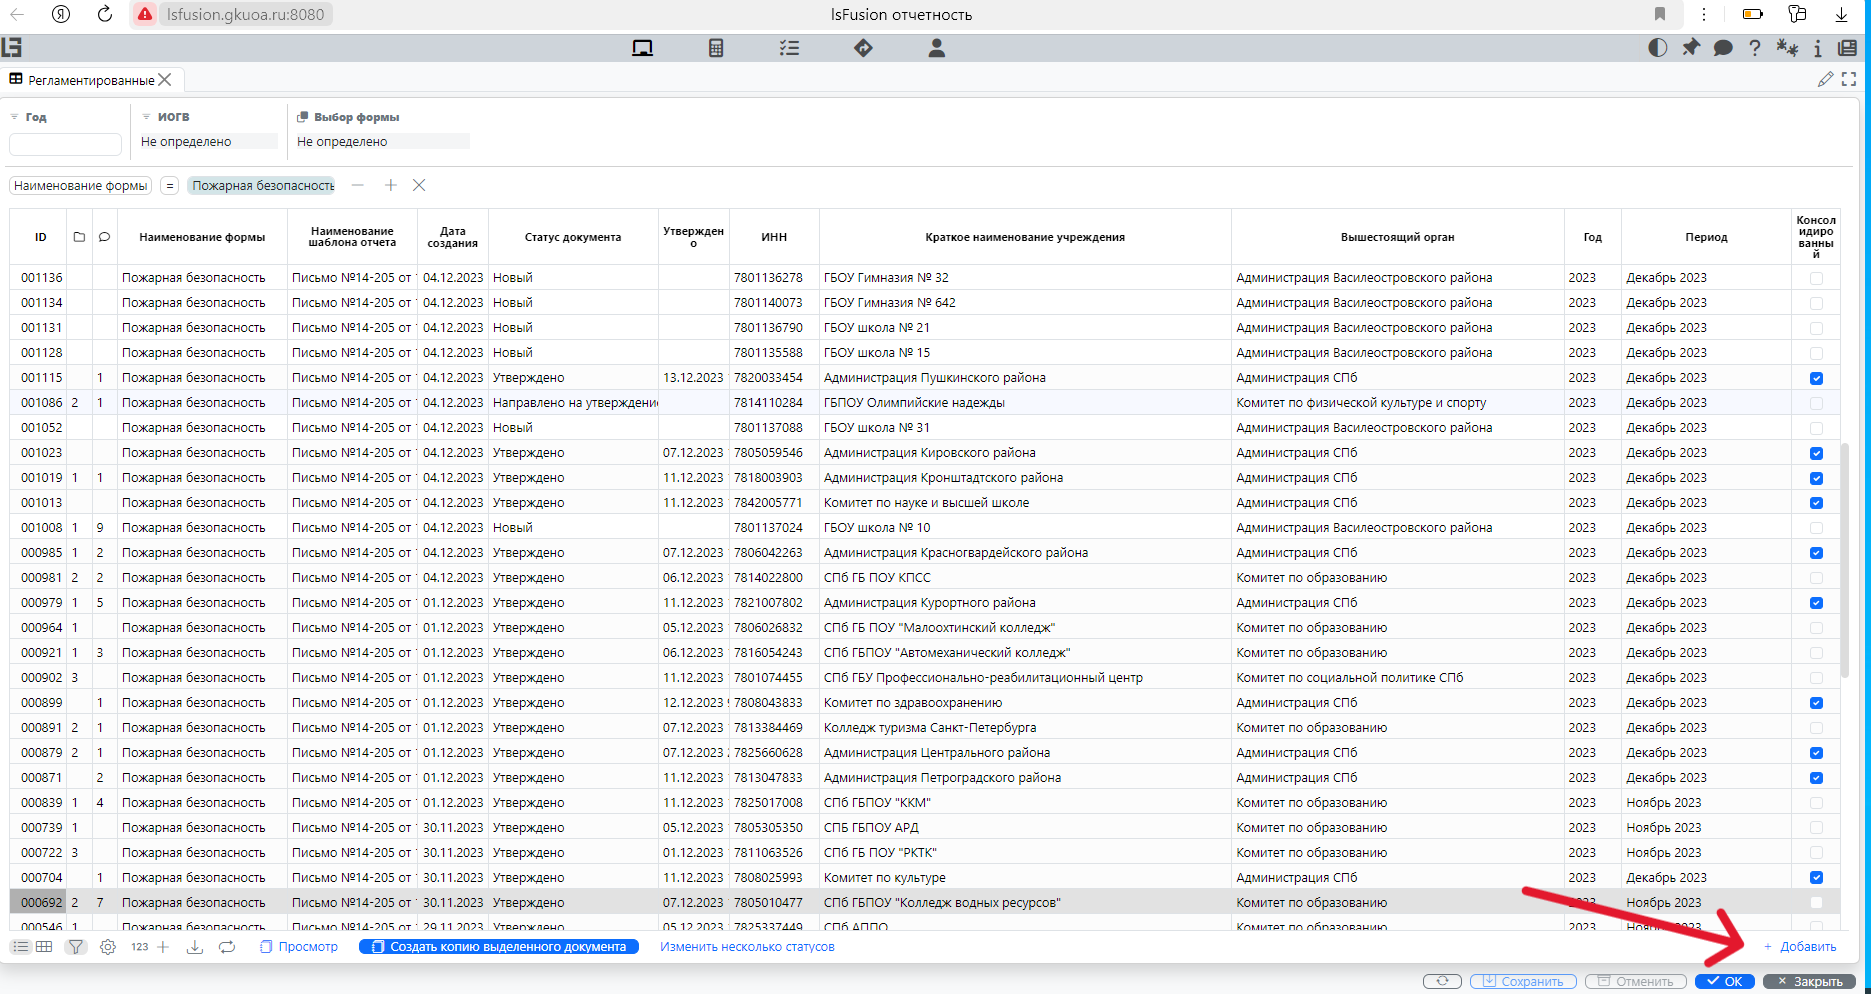Click the refresh arrows icon in grid toolbar

tap(227, 947)
